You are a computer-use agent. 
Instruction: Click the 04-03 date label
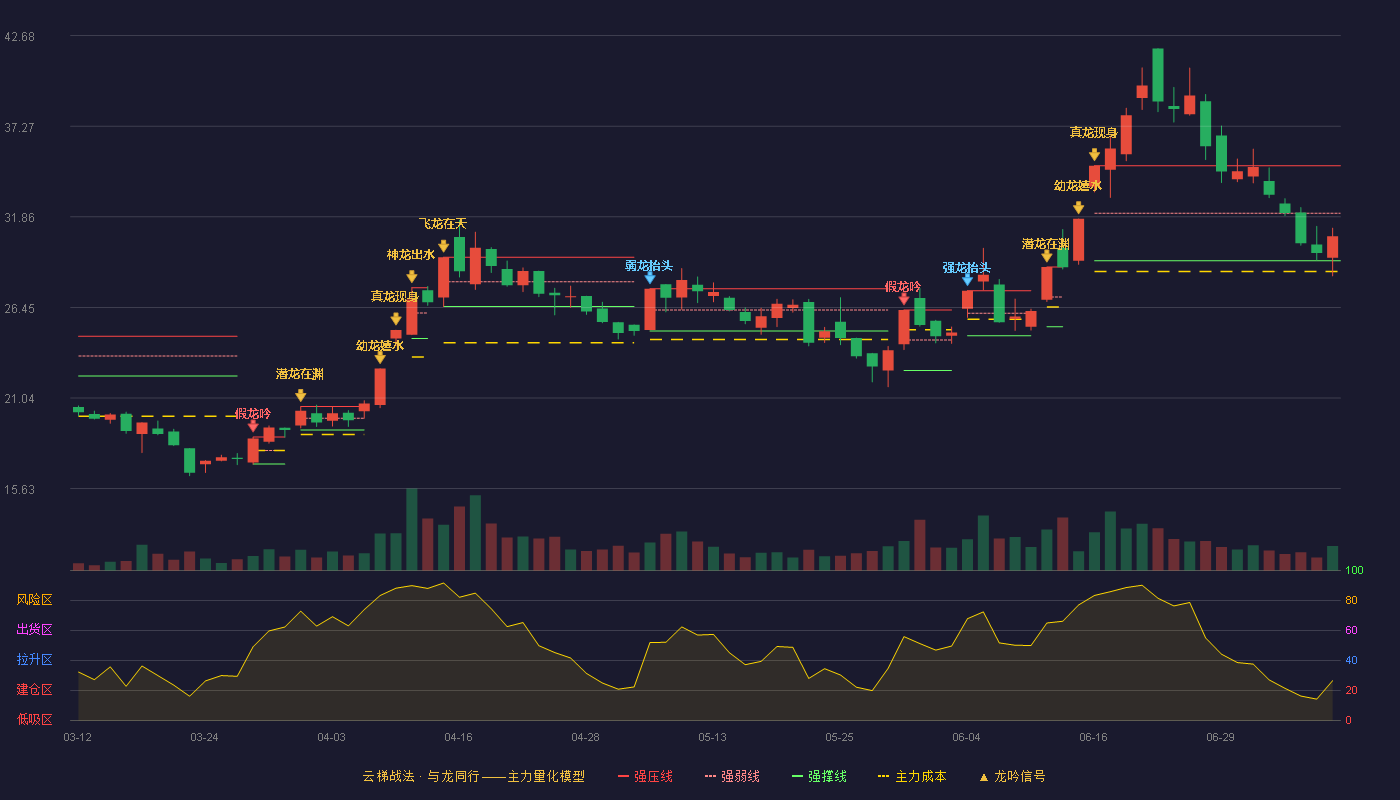332,737
